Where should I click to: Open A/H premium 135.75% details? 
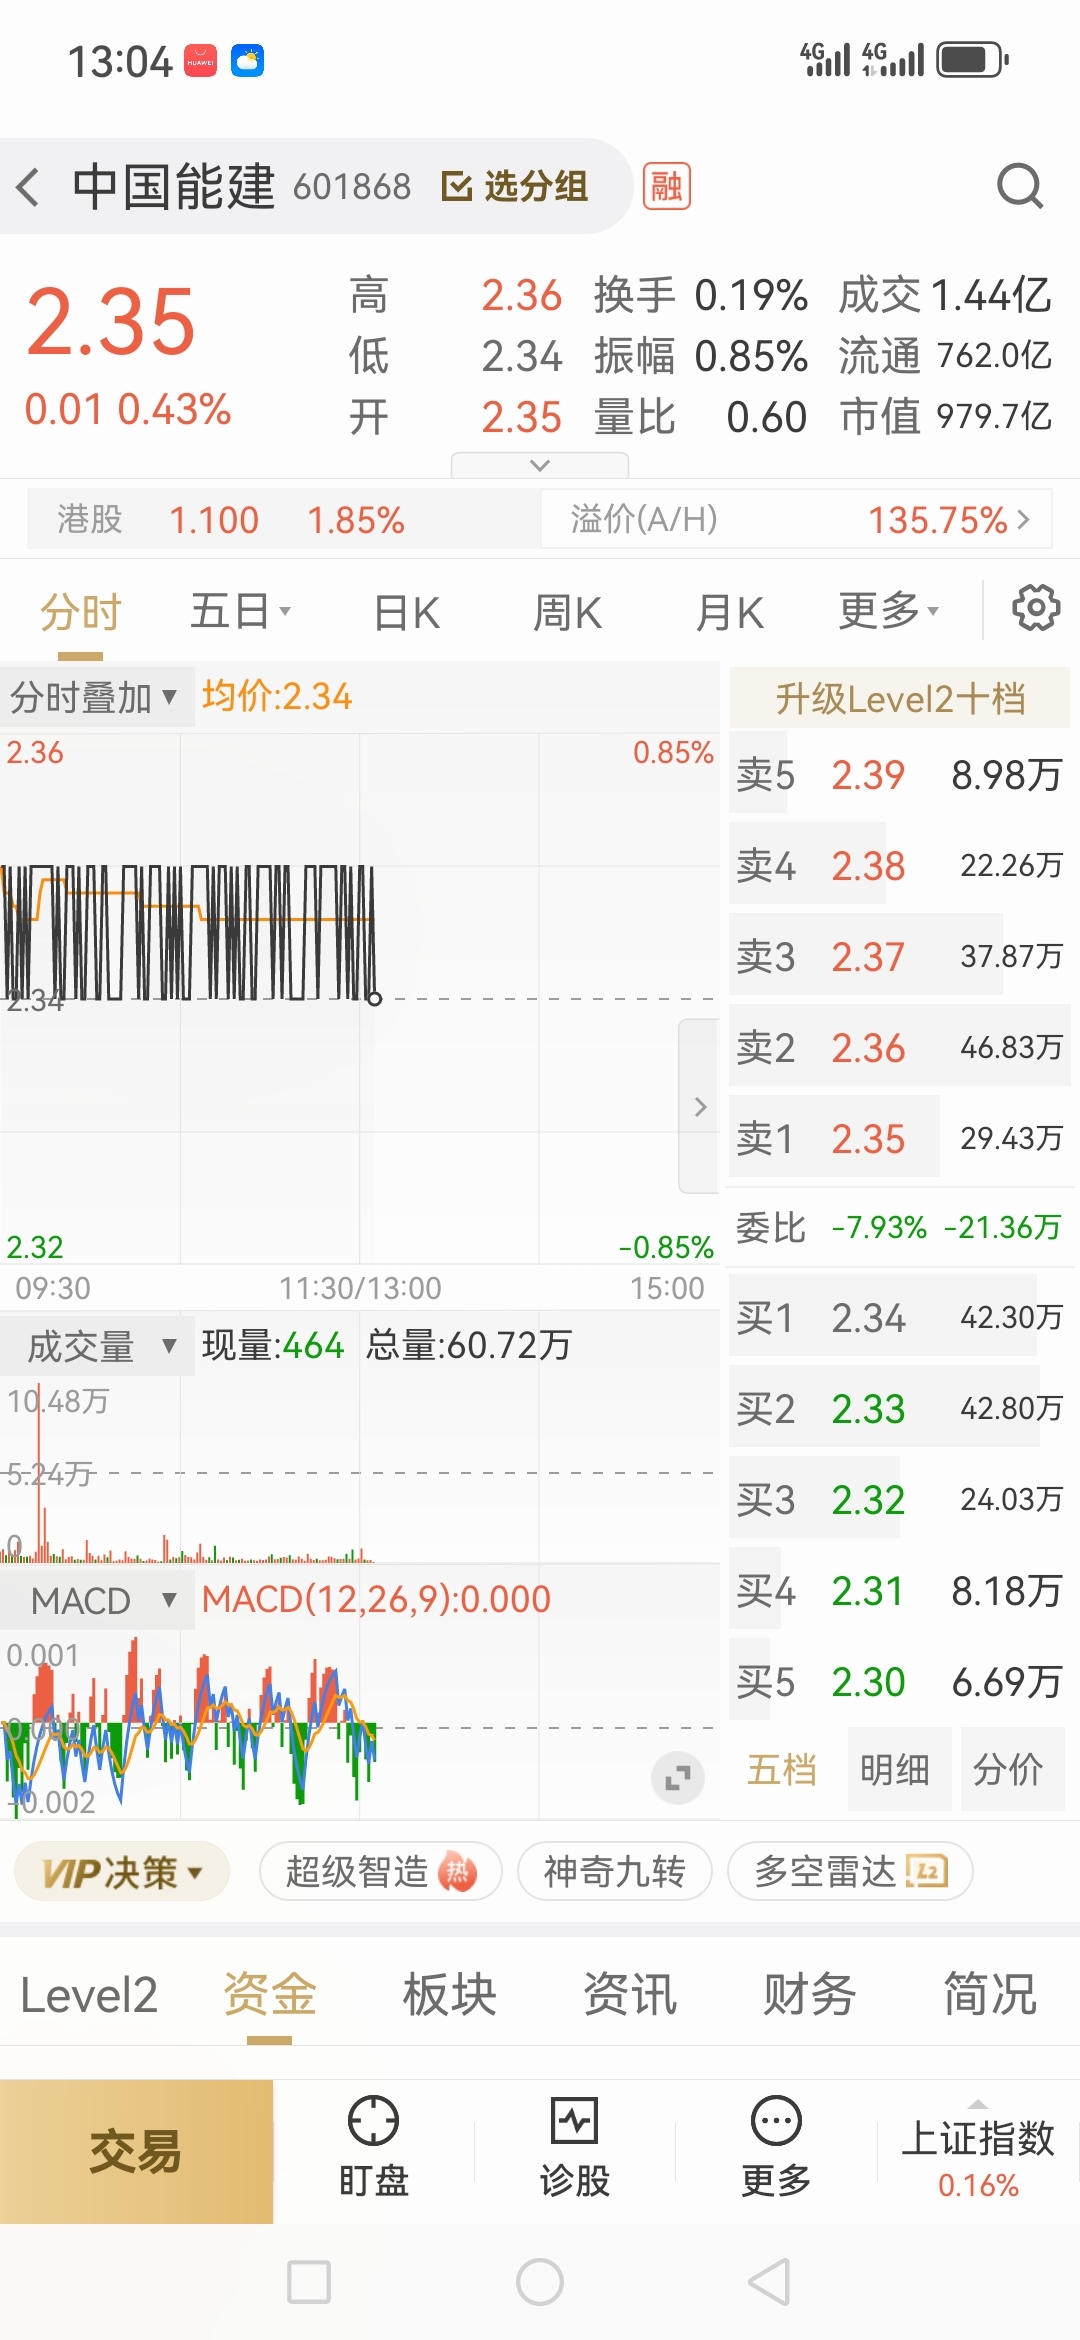pyautogui.click(x=796, y=519)
